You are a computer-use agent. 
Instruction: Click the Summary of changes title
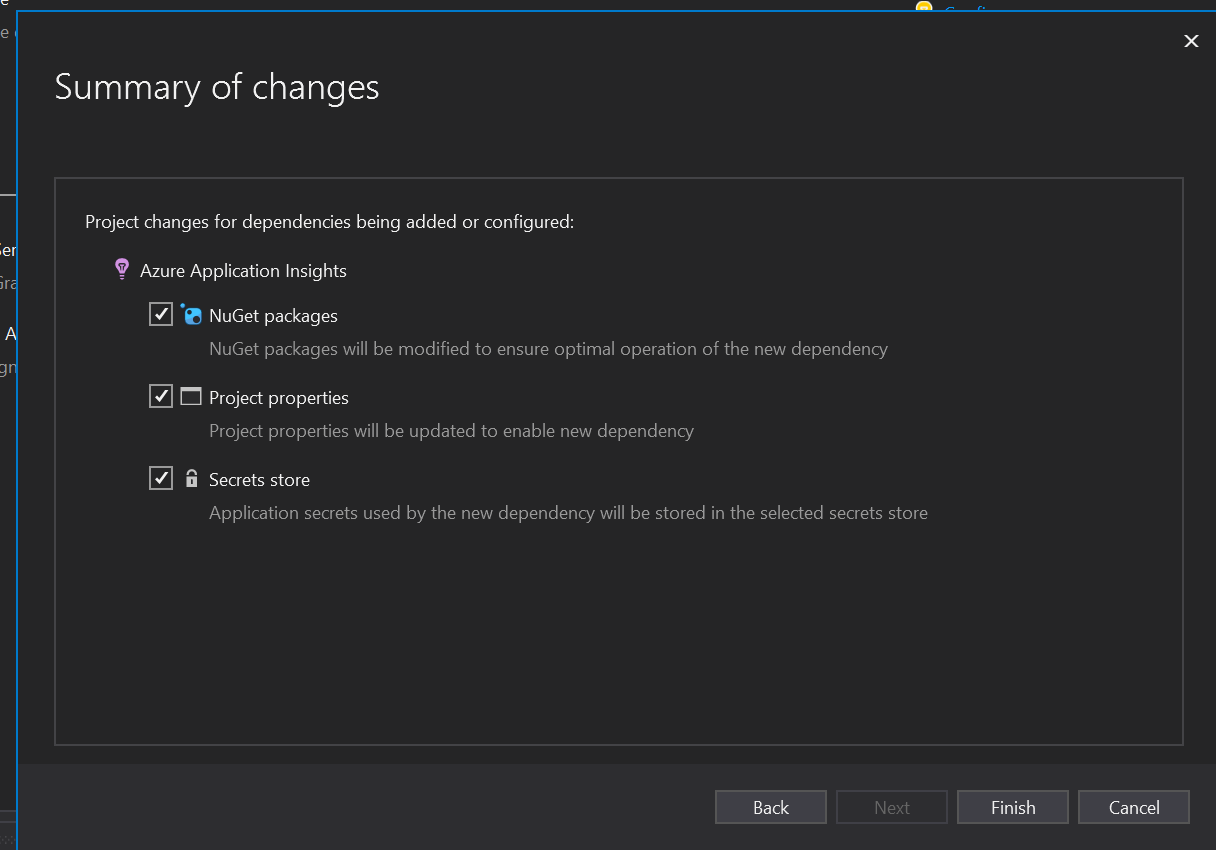pyautogui.click(x=217, y=87)
